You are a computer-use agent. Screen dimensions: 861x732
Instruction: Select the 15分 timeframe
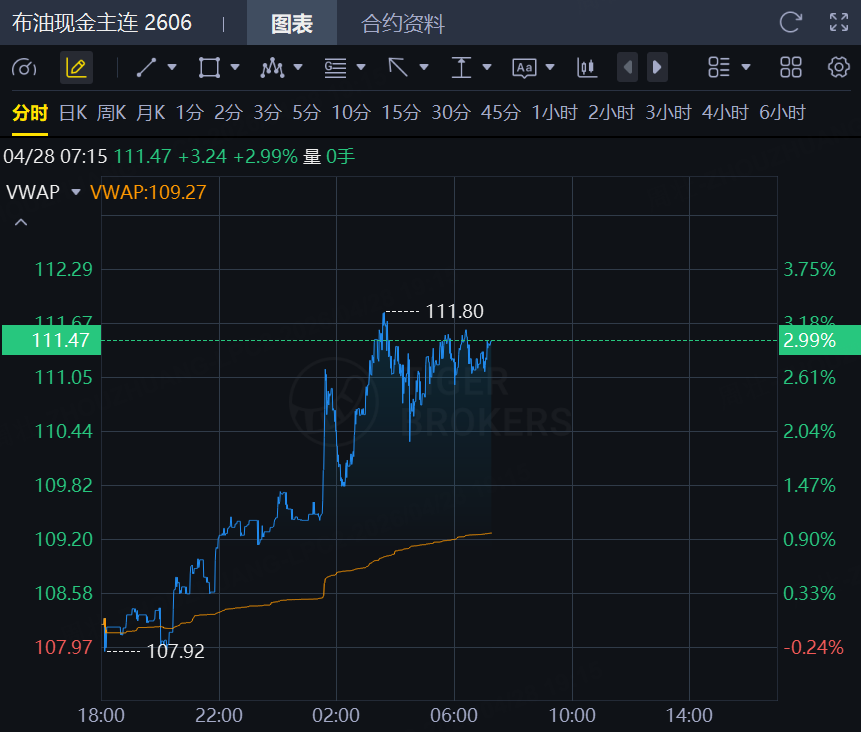(x=400, y=113)
